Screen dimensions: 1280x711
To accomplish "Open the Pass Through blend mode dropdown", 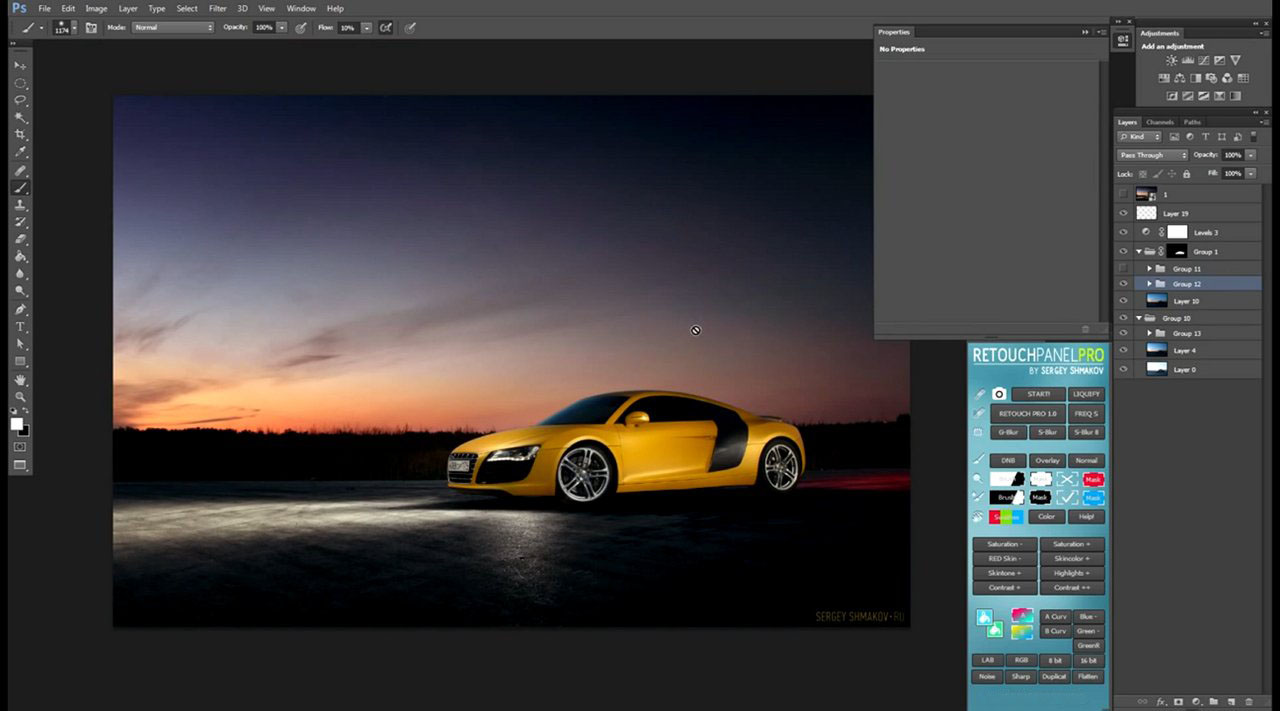I will point(1152,155).
